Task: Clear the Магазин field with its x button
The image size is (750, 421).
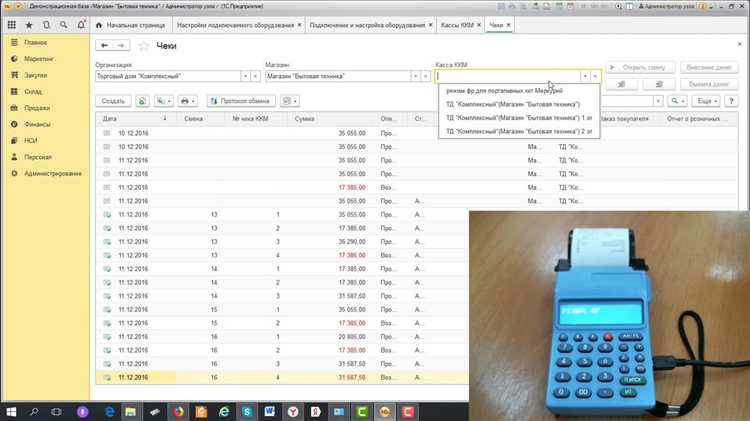Action: coord(425,76)
